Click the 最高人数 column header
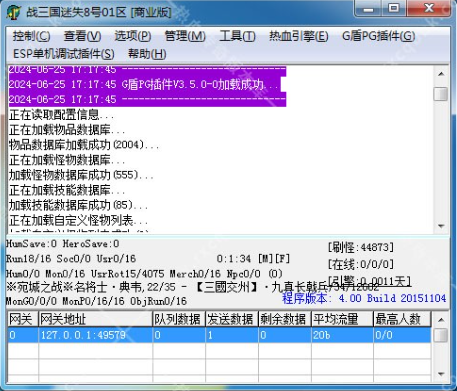457x391 pixels. [402, 319]
